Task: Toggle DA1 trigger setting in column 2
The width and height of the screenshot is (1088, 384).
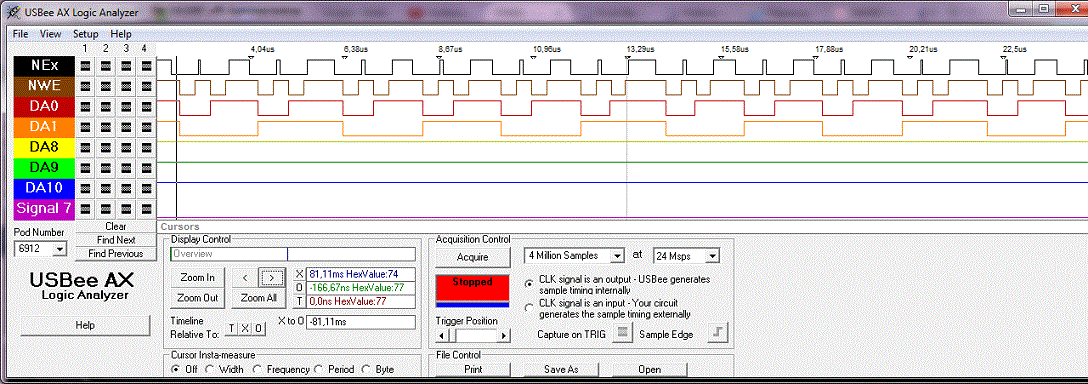Action: tap(105, 127)
